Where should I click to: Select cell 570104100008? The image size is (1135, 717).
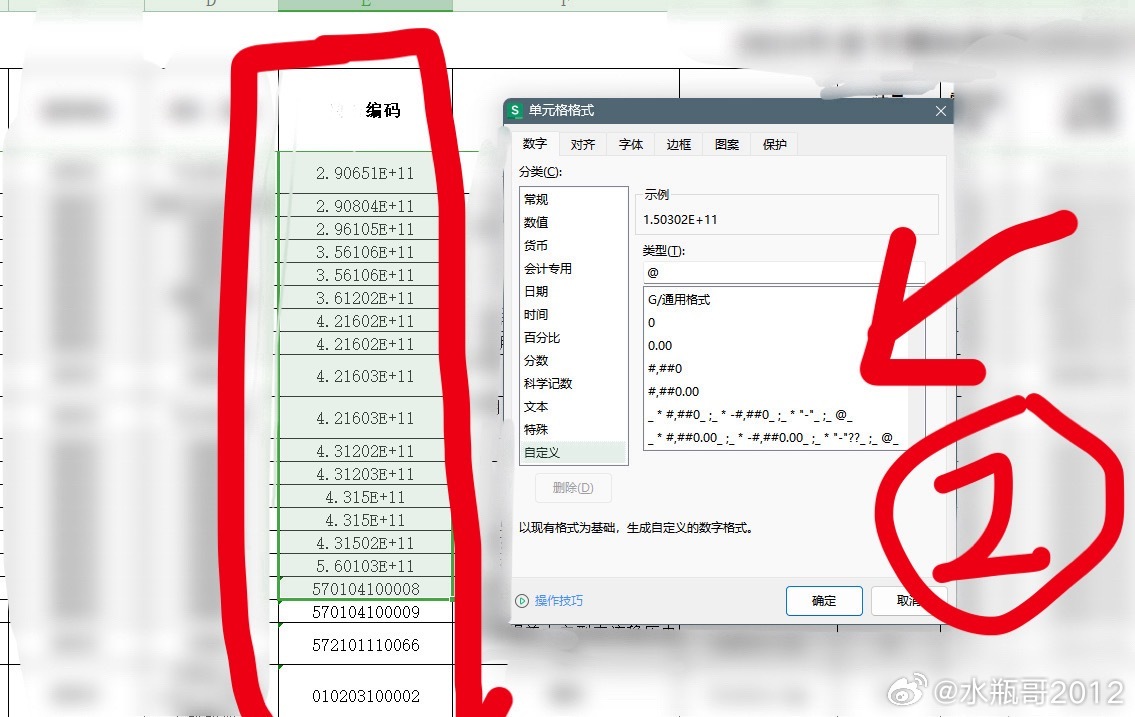coord(366,589)
